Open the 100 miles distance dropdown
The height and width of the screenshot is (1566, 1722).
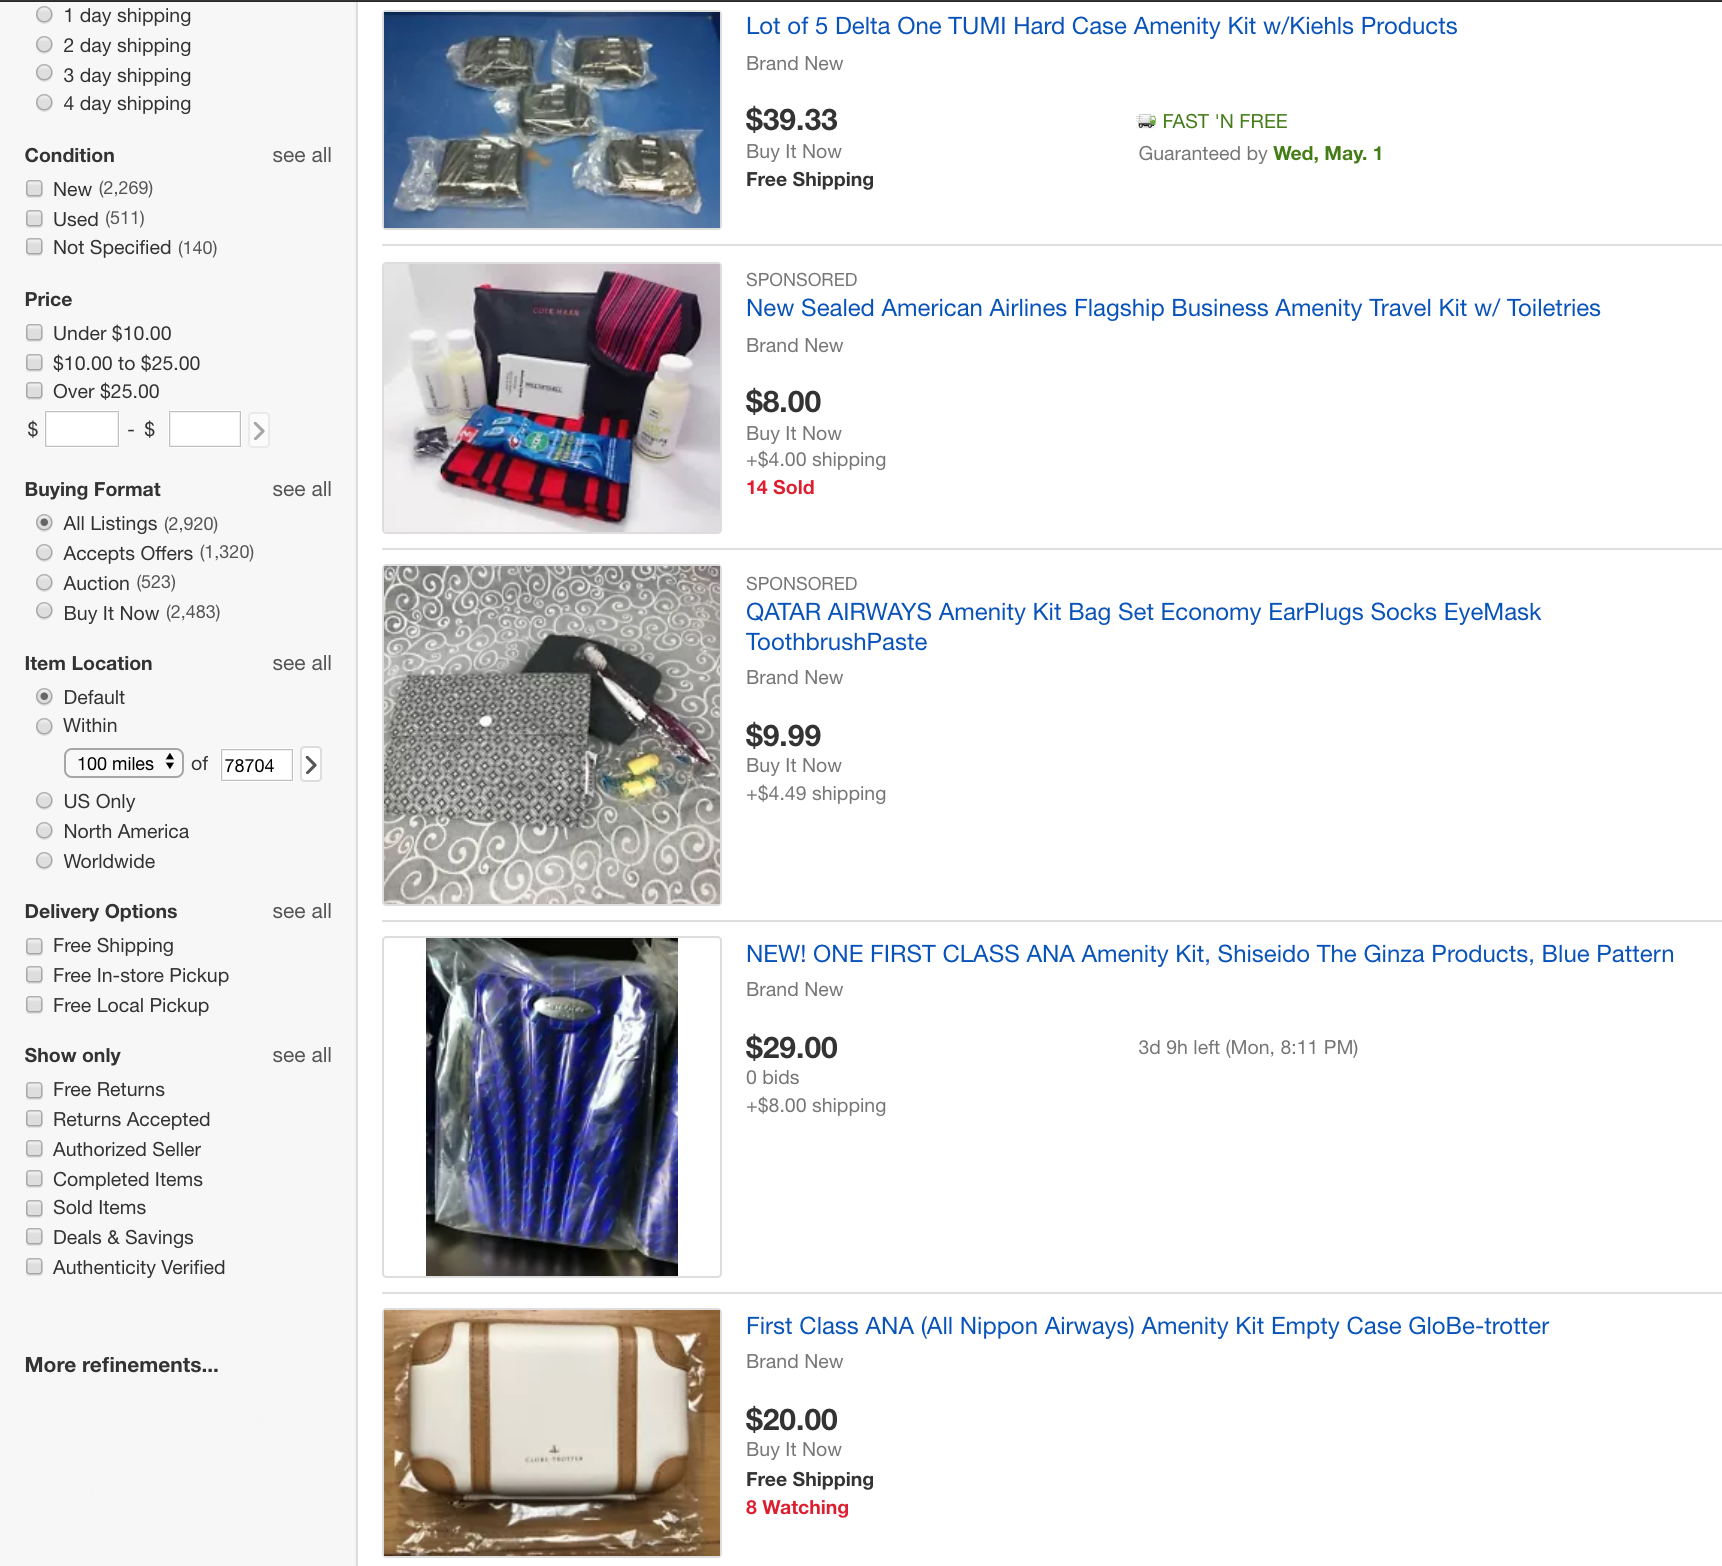tap(124, 763)
